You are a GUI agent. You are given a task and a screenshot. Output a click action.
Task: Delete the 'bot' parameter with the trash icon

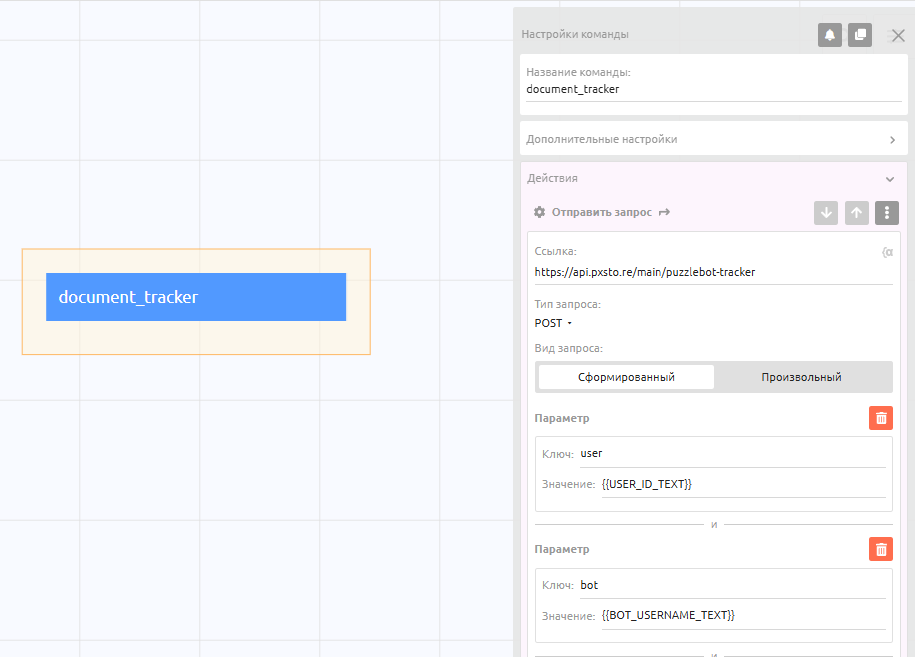(880, 549)
